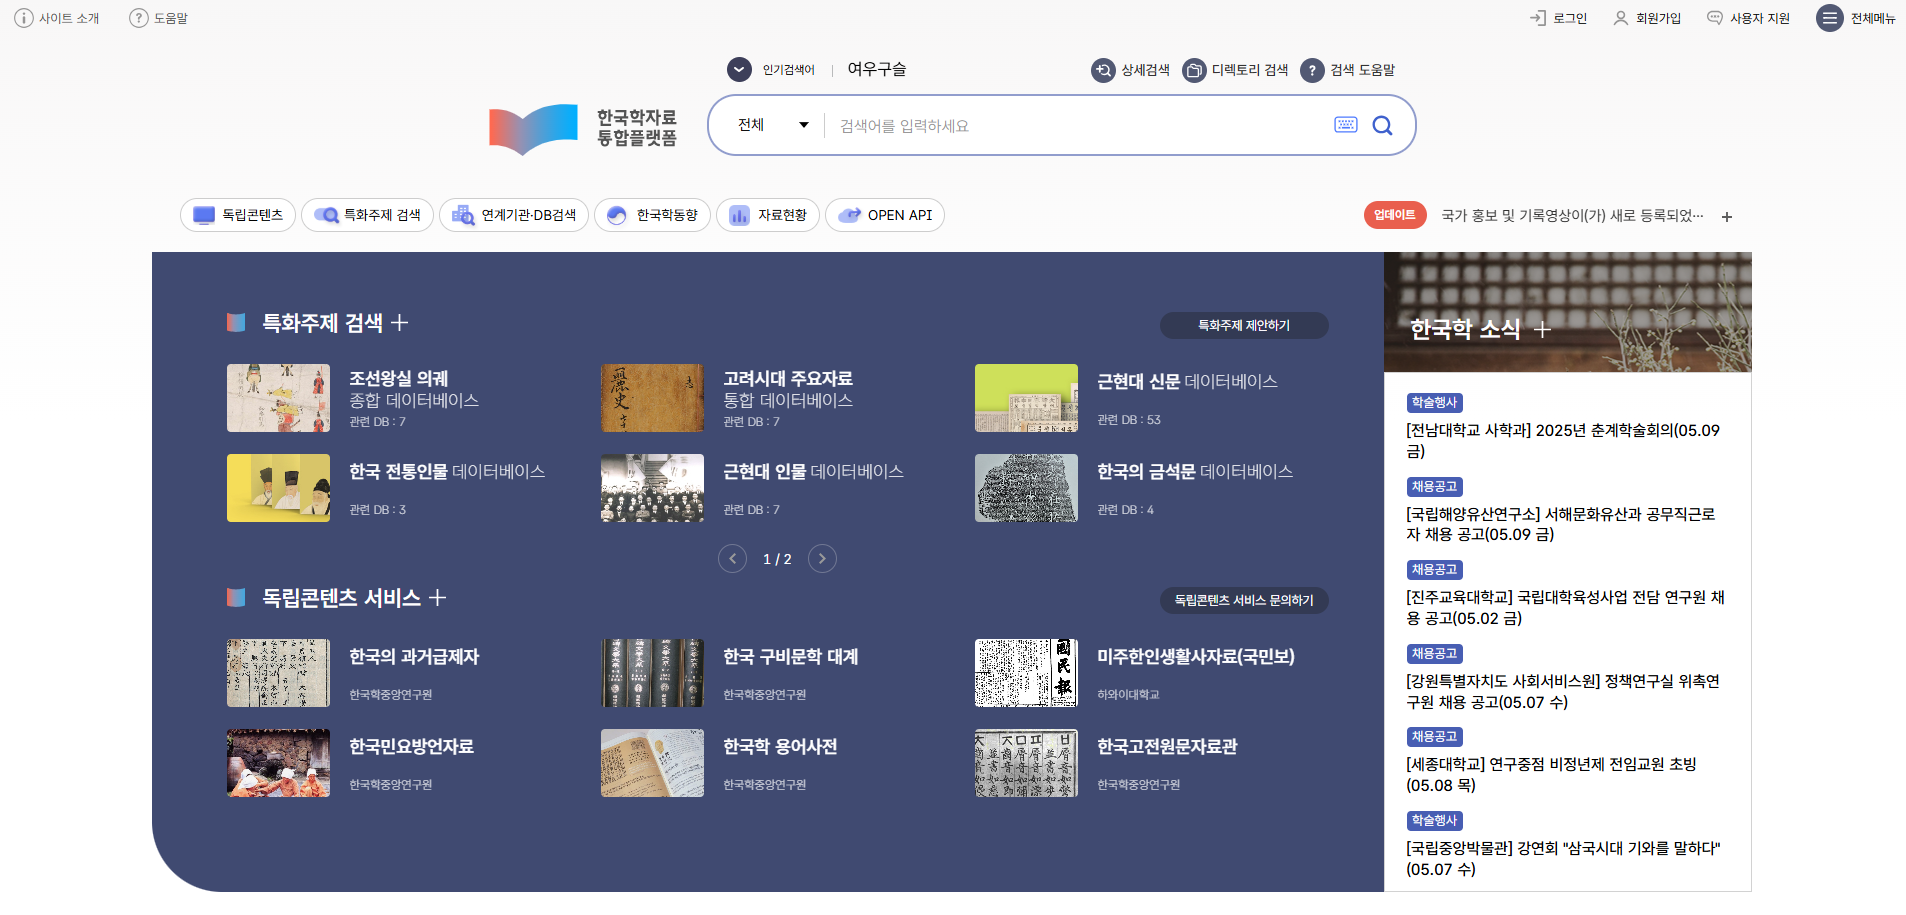Screen dimensions: 1906x915
Task: Click the 로그인 login icon
Action: coord(1538,18)
